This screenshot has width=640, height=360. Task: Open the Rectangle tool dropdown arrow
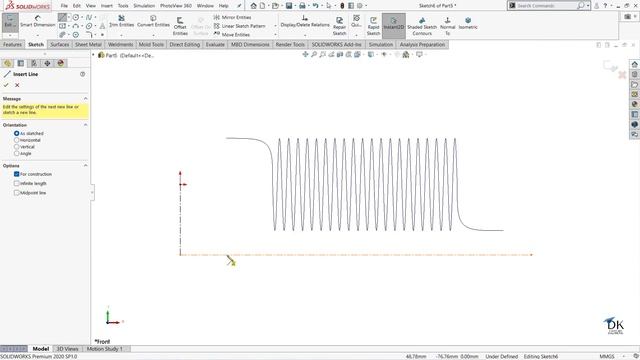tap(69, 26)
